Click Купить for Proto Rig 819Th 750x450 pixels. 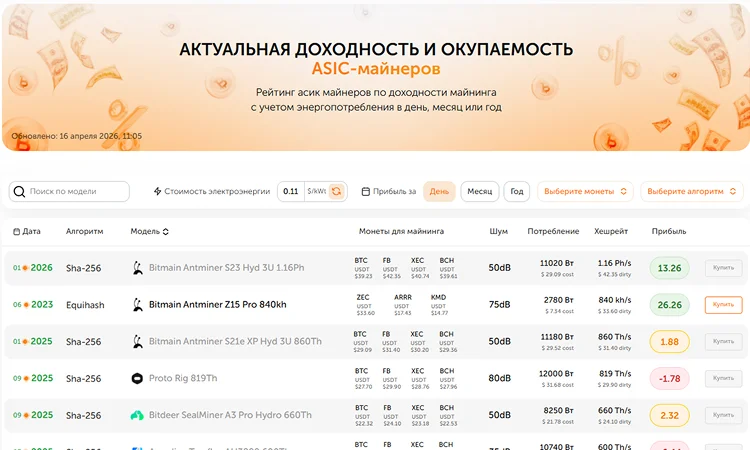click(x=723, y=378)
